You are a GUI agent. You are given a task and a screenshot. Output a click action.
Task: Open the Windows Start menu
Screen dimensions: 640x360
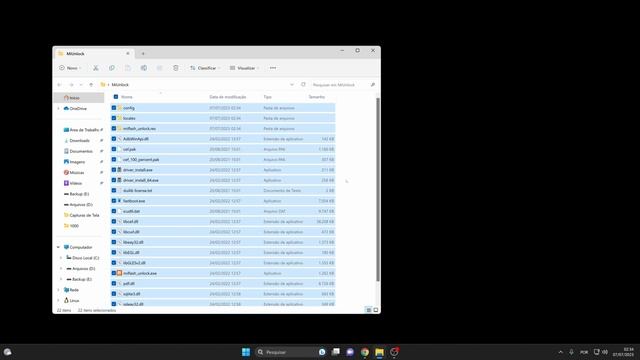pyautogui.click(x=246, y=352)
